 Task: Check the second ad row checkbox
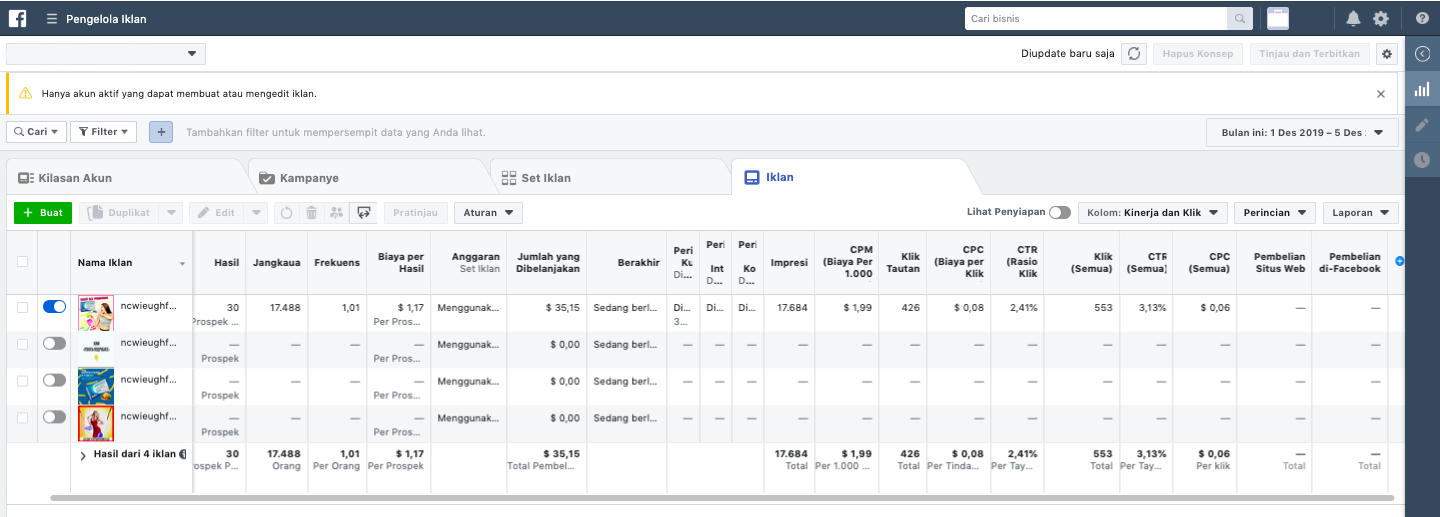pos(22,343)
